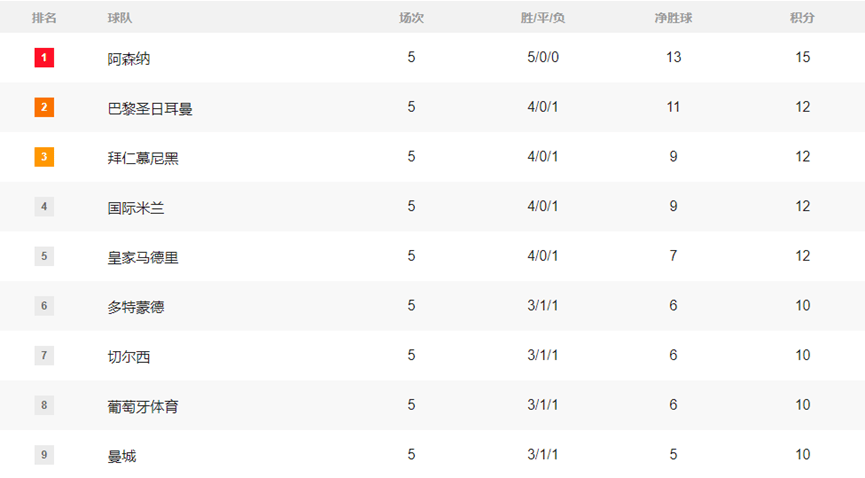
Task: Open the 切尔西 team link
Action: [129, 356]
